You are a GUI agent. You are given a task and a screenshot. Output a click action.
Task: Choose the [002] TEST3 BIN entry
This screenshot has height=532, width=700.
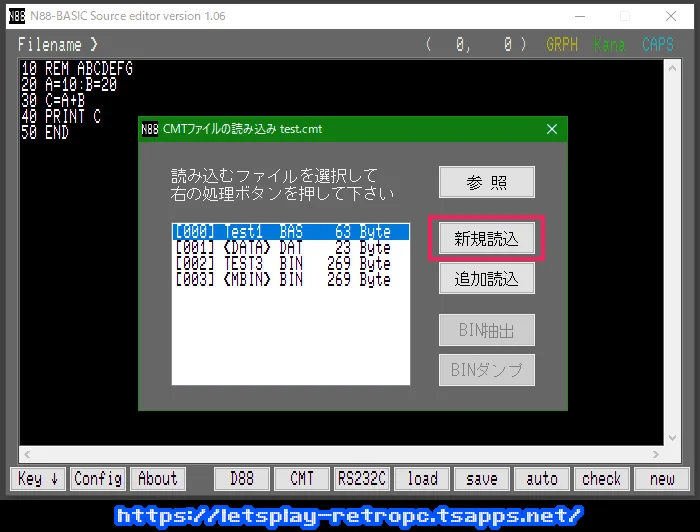pos(290,264)
